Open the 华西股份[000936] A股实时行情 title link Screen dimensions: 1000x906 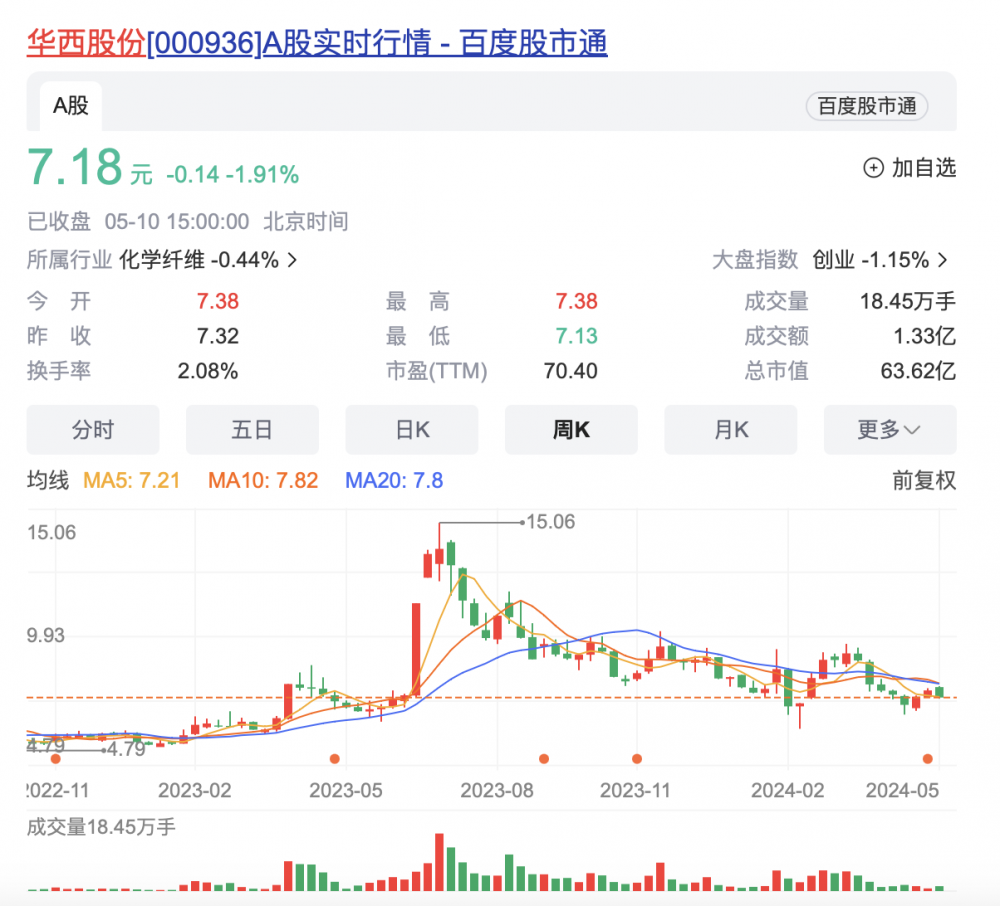click(x=317, y=43)
